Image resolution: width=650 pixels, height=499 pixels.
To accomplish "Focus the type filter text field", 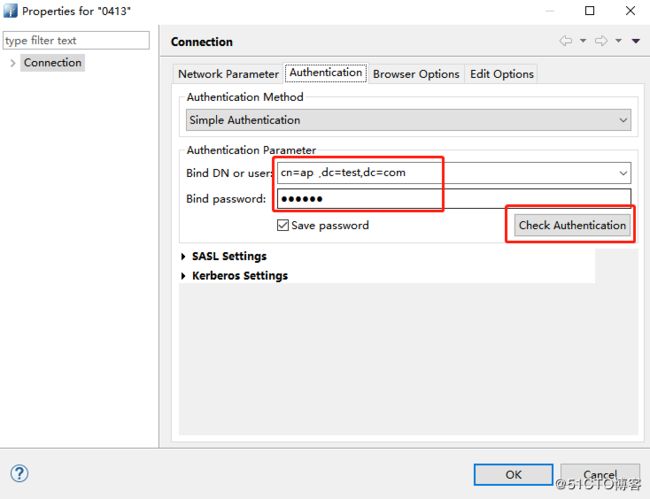I will click(76, 41).
